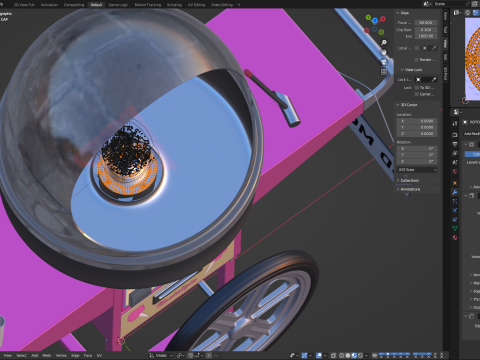Screen dimensions: 480x360
Task: Enable Lock Camera to View checkbox
Action: point(417,94)
